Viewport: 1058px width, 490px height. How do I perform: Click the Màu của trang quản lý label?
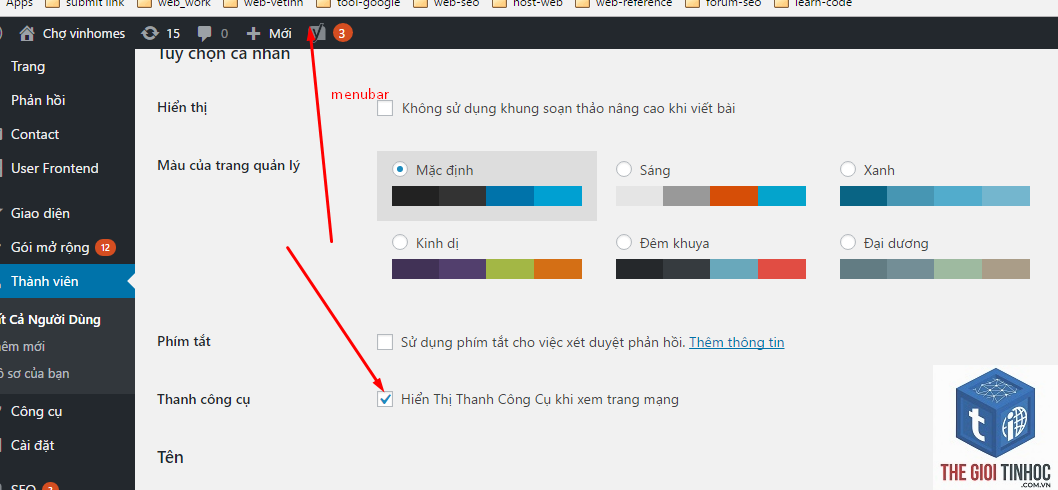coord(228,165)
